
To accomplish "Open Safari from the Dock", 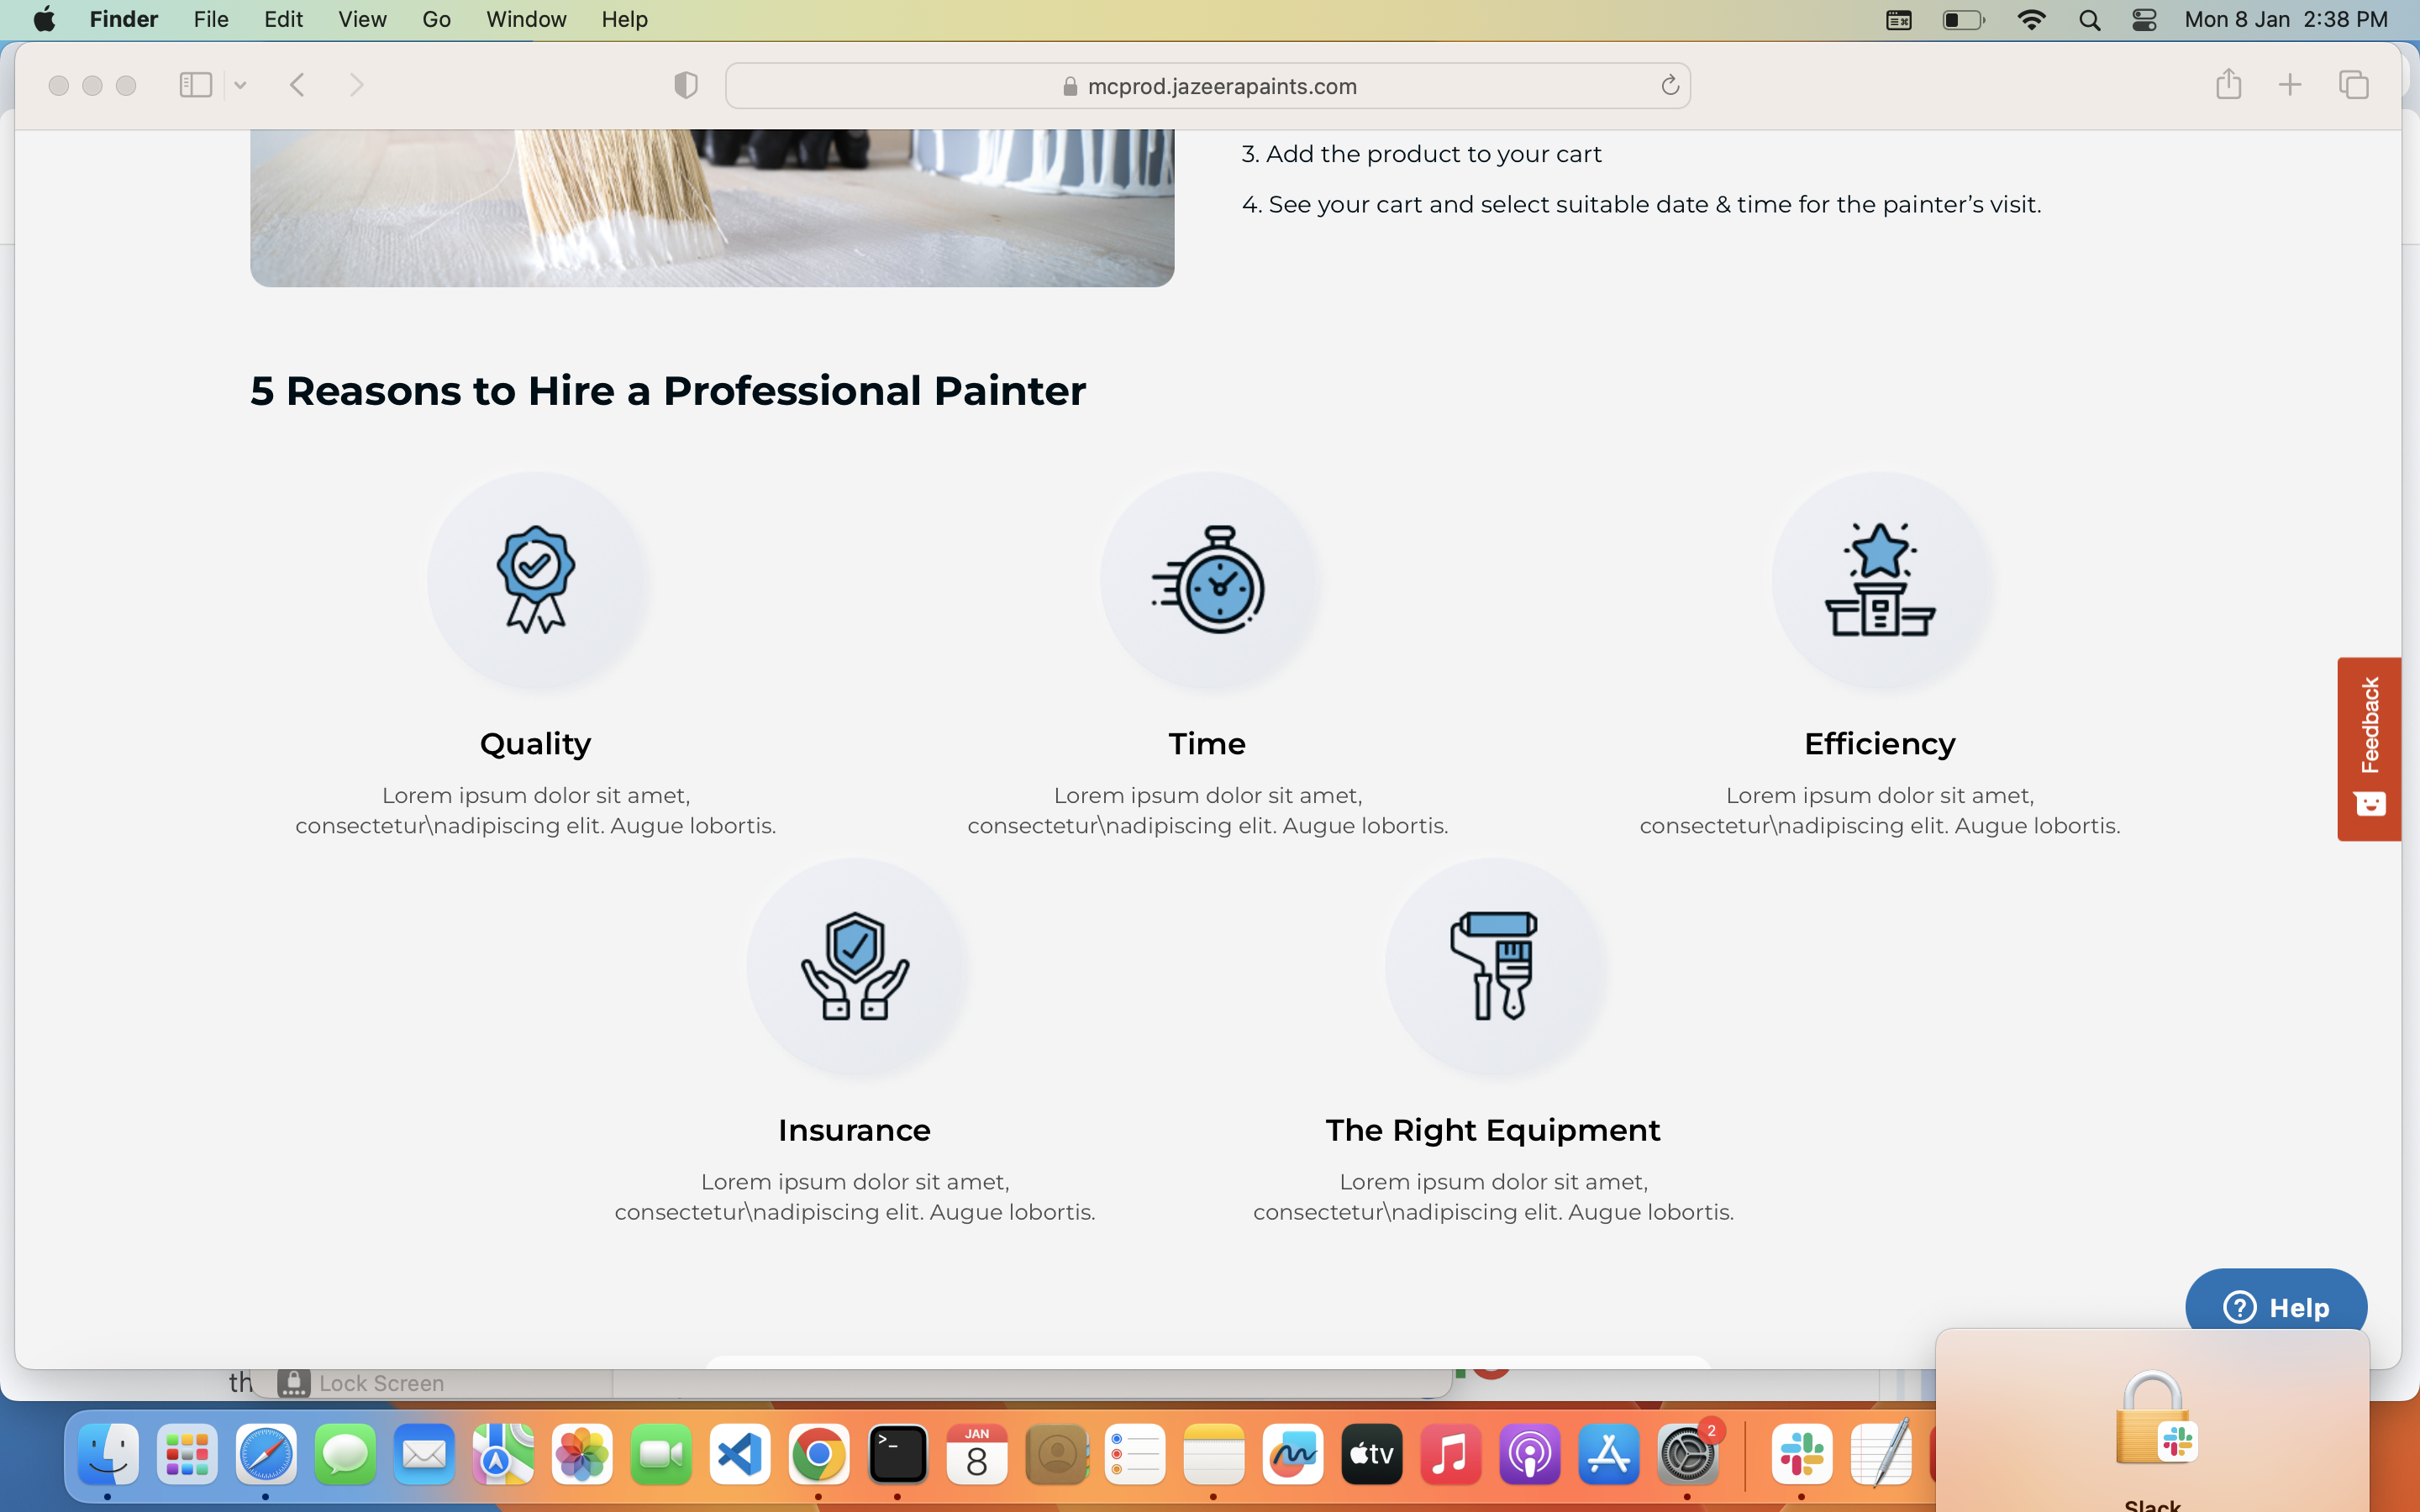I will (x=266, y=1454).
